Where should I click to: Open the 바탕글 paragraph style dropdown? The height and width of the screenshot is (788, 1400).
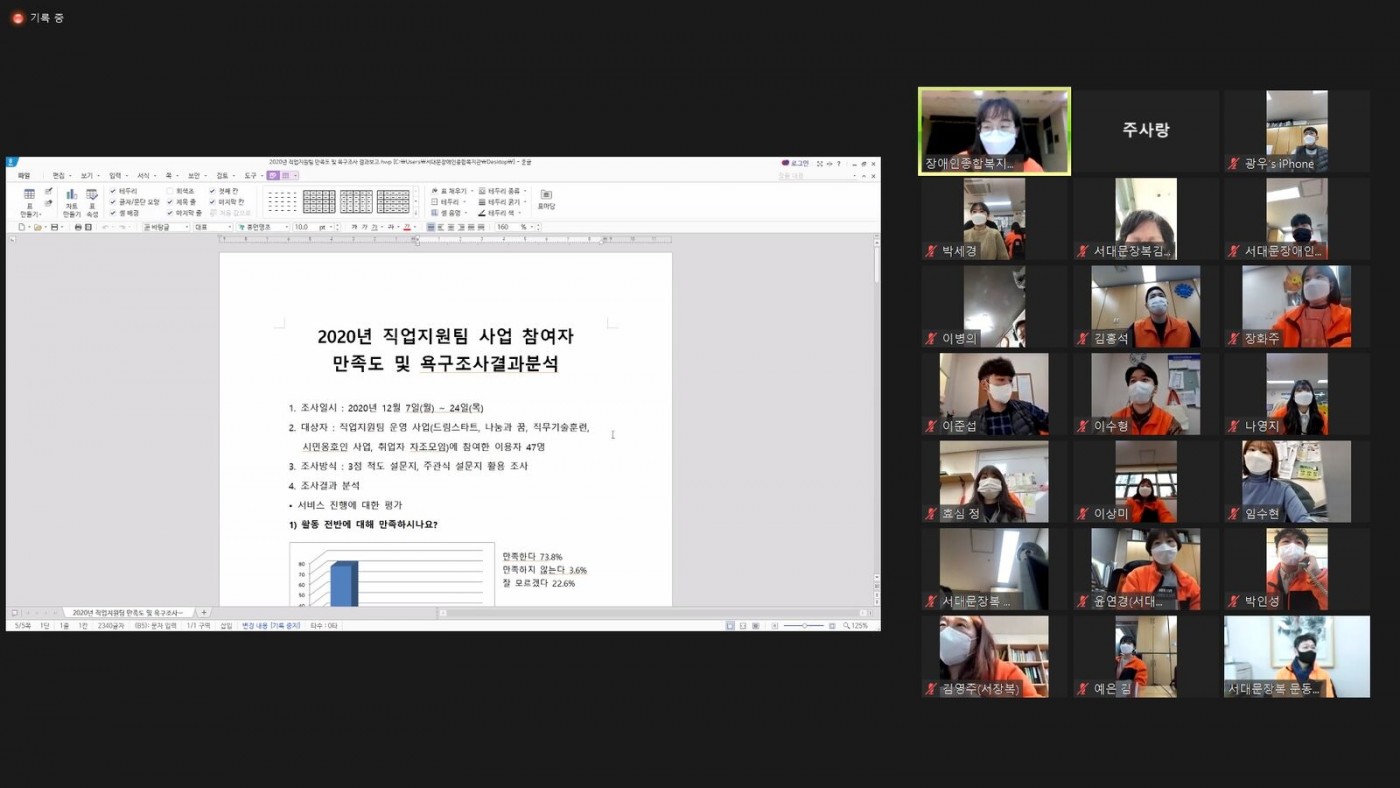click(x=166, y=227)
